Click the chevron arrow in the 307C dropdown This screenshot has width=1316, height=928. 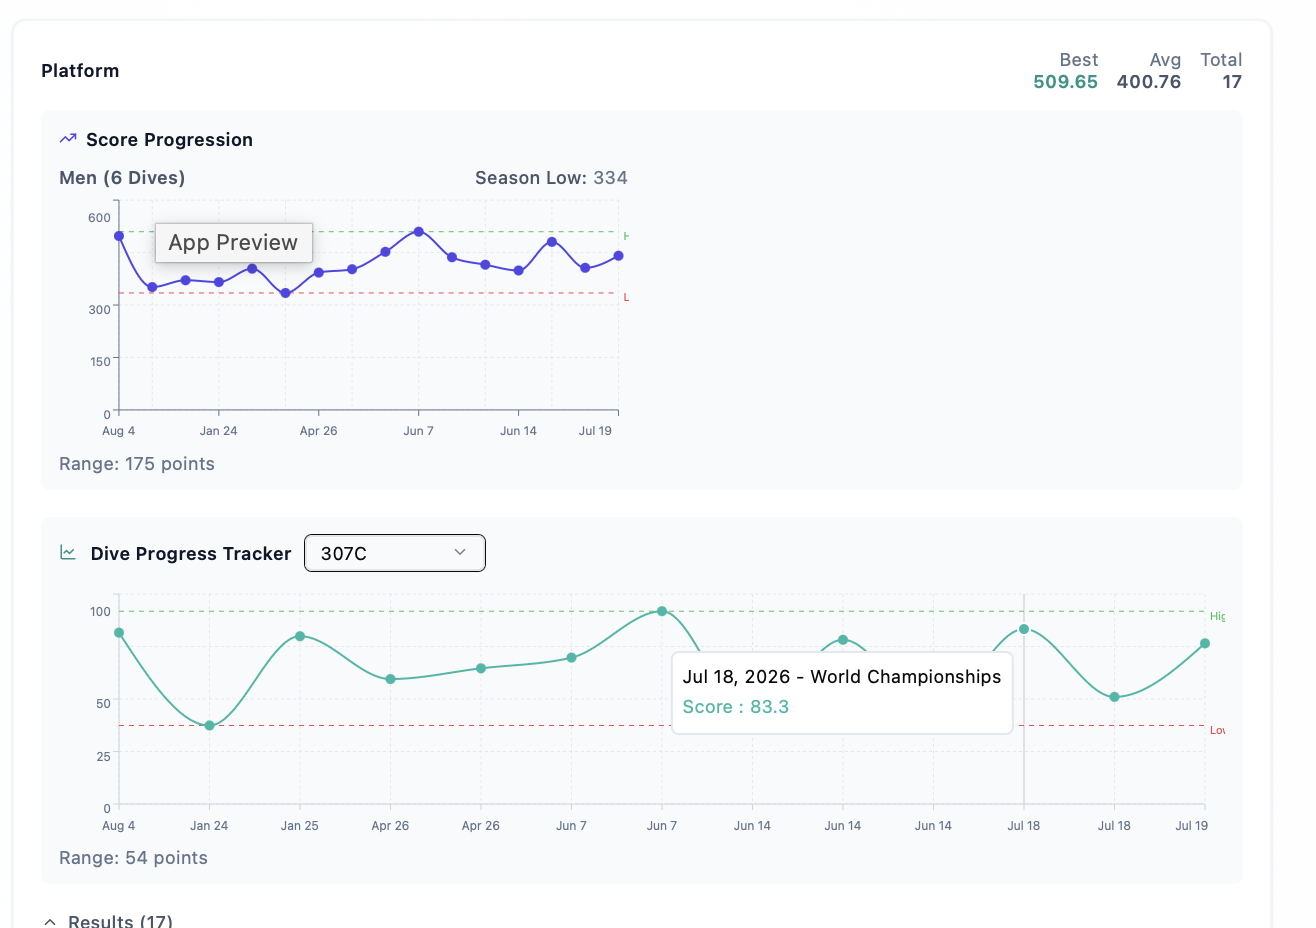click(460, 552)
